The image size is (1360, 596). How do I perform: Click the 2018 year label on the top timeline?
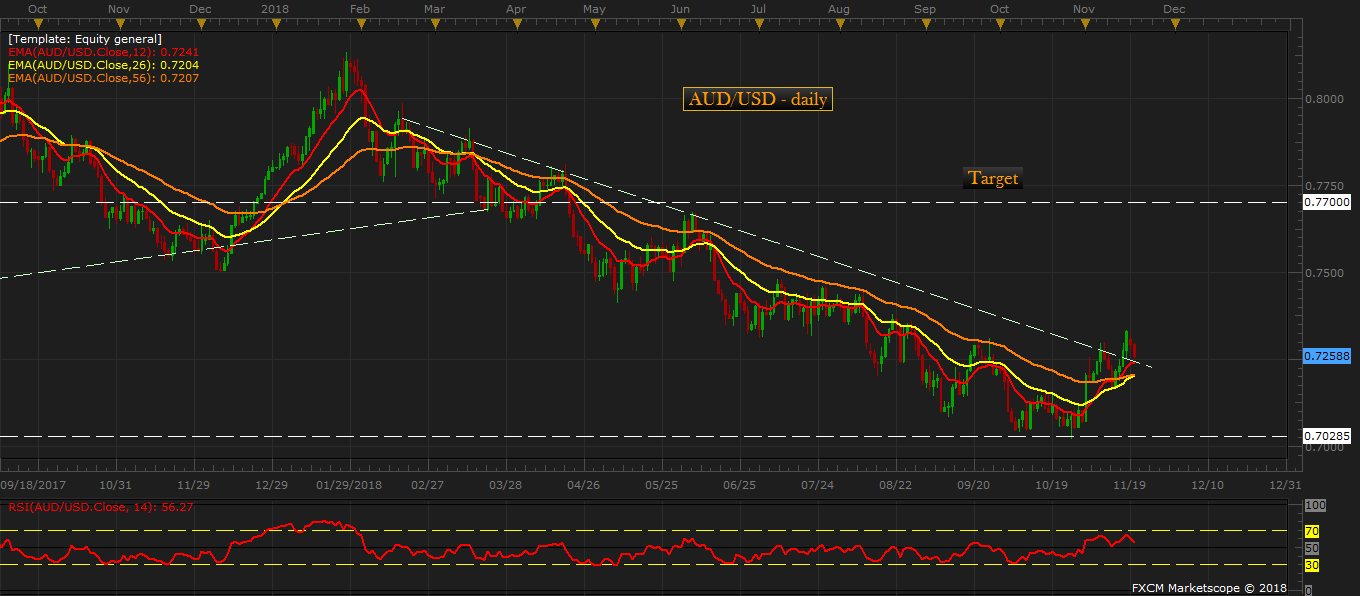coord(275,8)
